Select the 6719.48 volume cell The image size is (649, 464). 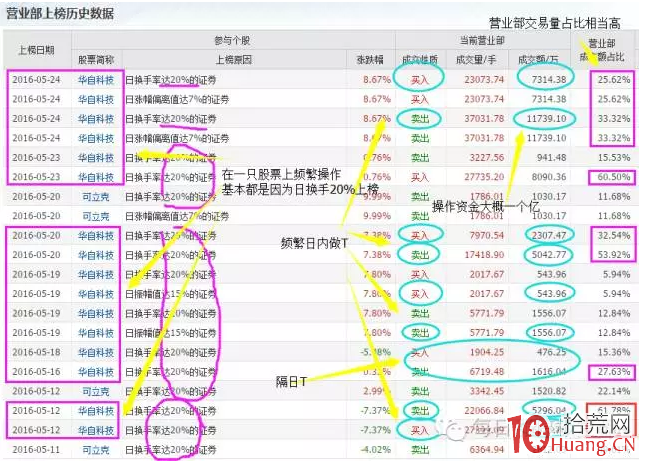coord(486,372)
